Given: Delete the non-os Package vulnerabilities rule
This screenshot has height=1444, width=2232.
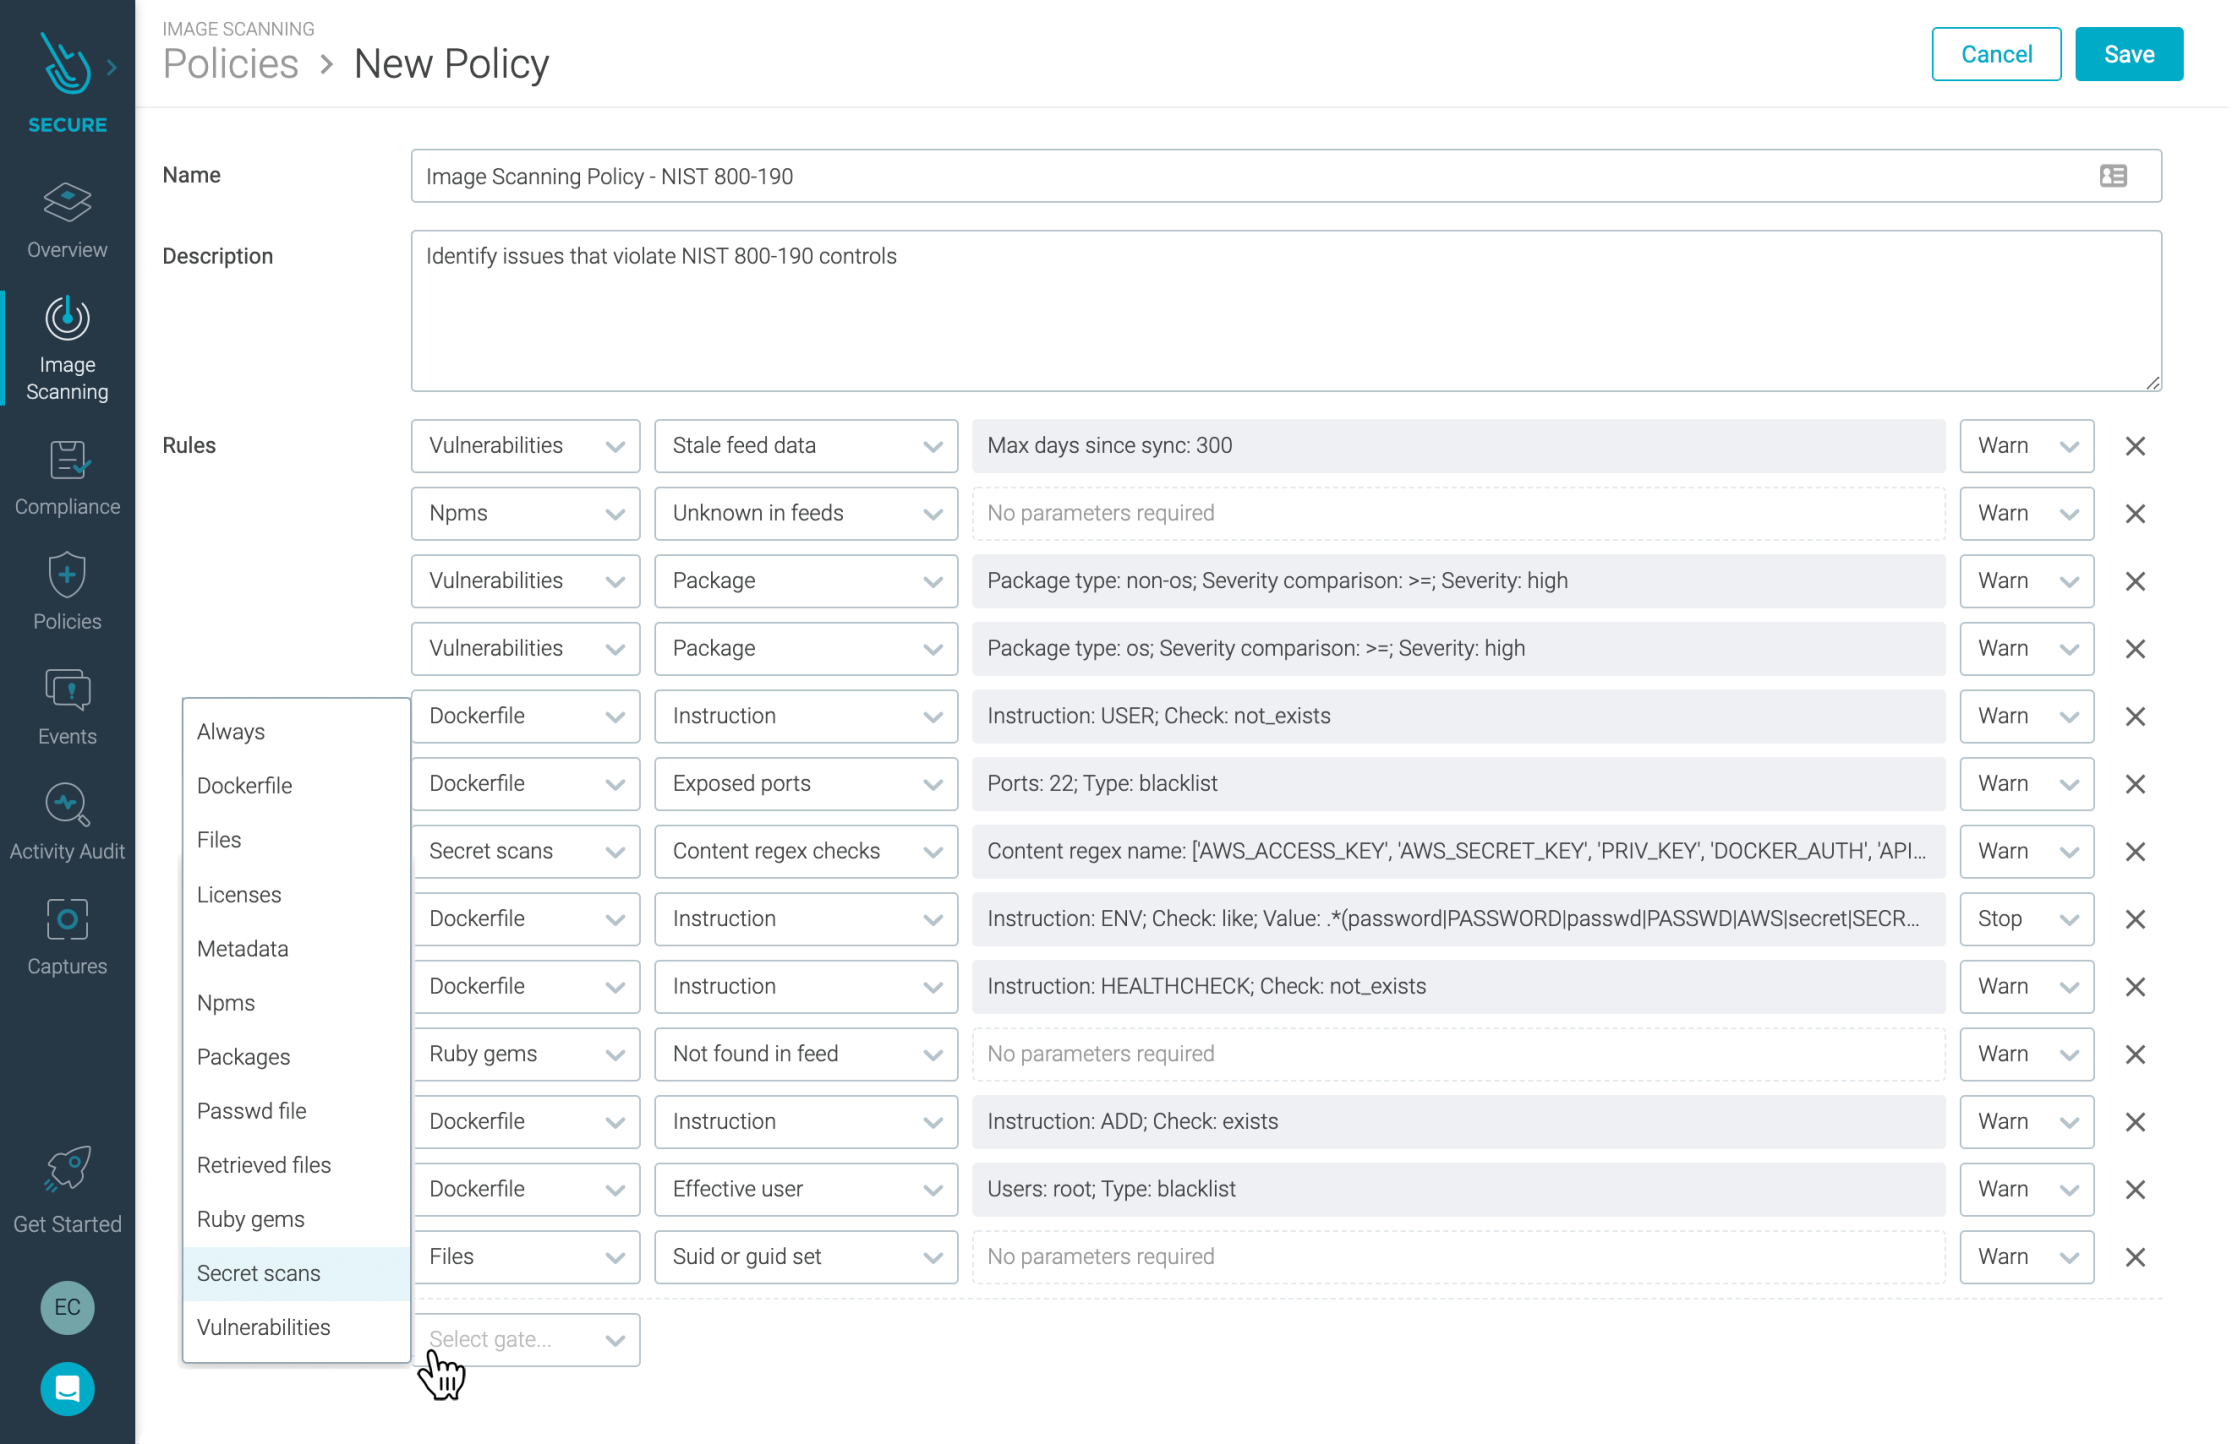Looking at the screenshot, I should (x=2135, y=581).
